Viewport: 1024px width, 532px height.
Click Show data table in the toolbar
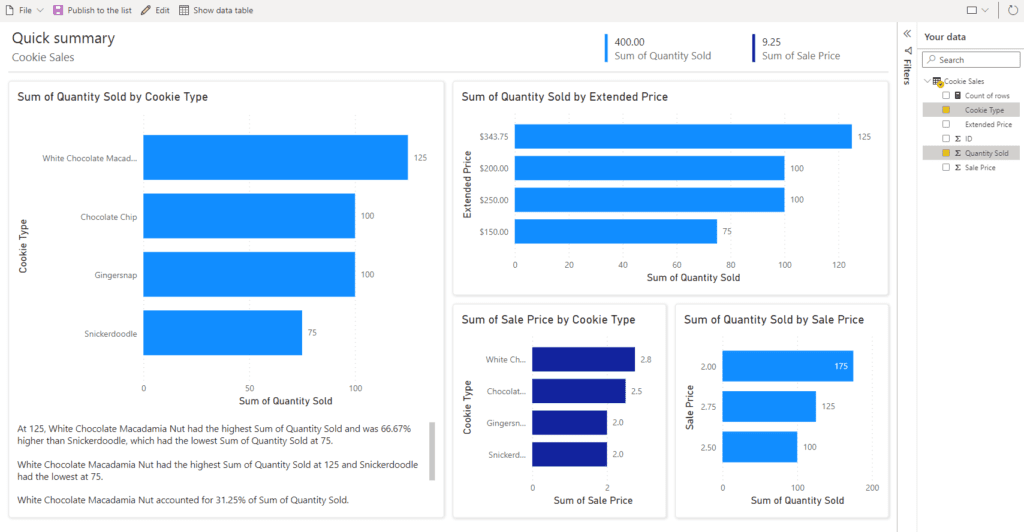point(222,10)
